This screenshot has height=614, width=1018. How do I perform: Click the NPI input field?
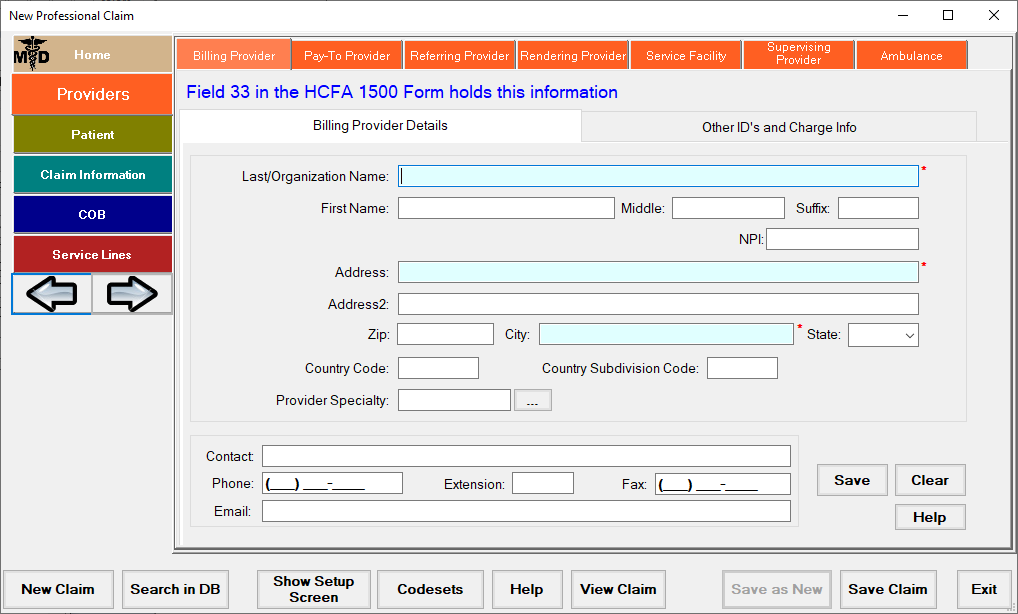coord(843,239)
